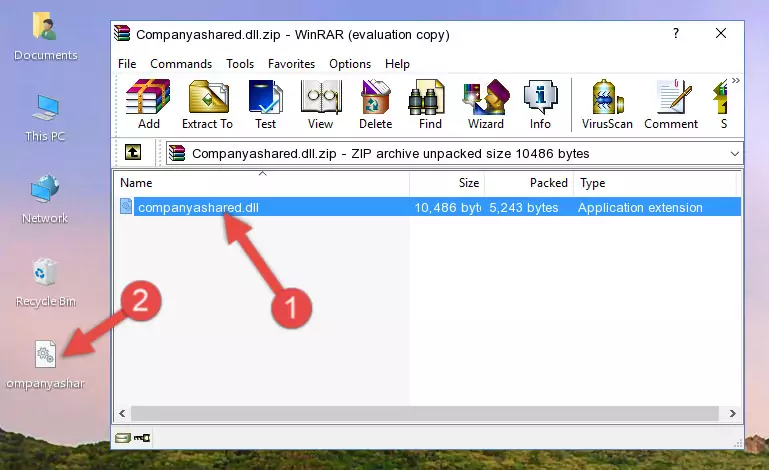Open the Comment tool
Screen dimensions: 769x470
click(671, 104)
